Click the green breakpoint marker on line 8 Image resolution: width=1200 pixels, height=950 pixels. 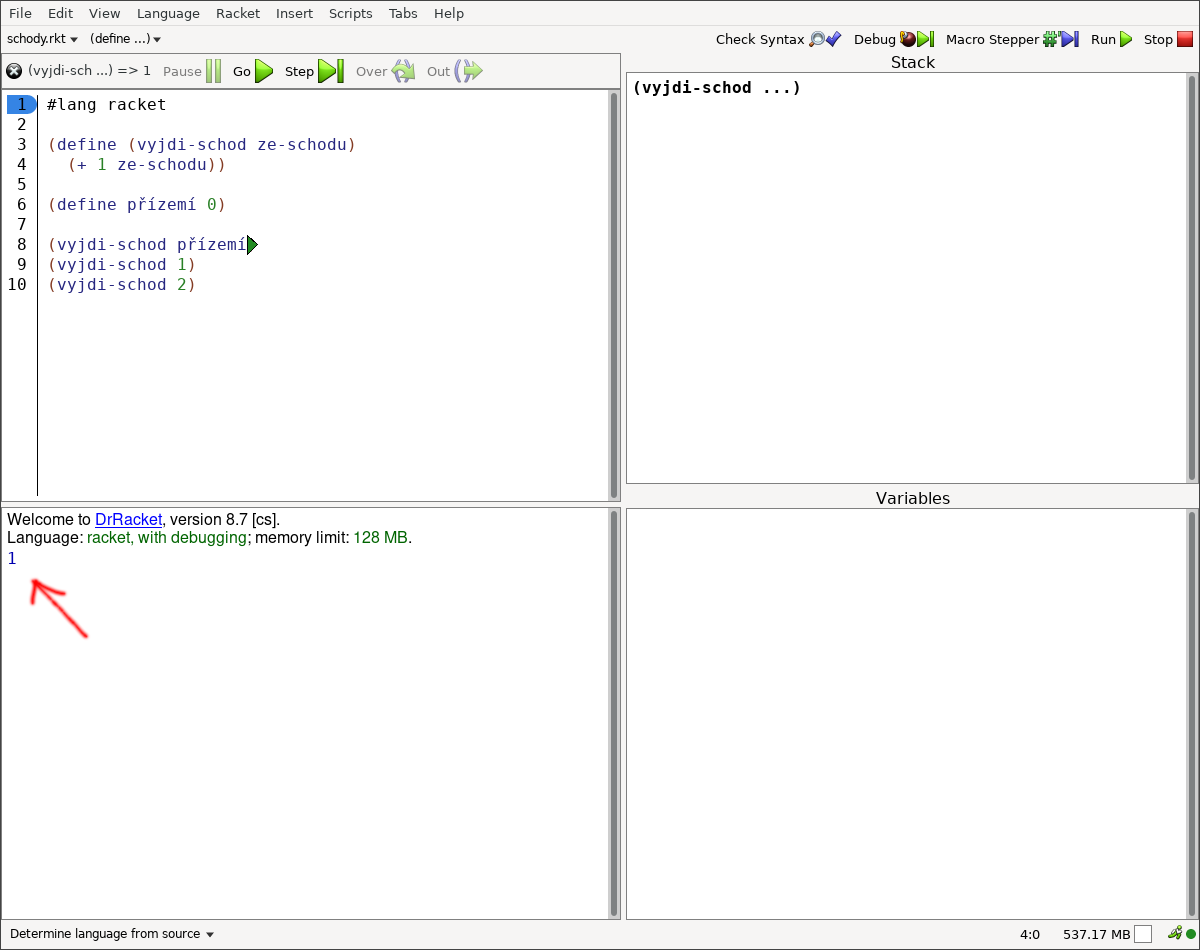point(252,245)
